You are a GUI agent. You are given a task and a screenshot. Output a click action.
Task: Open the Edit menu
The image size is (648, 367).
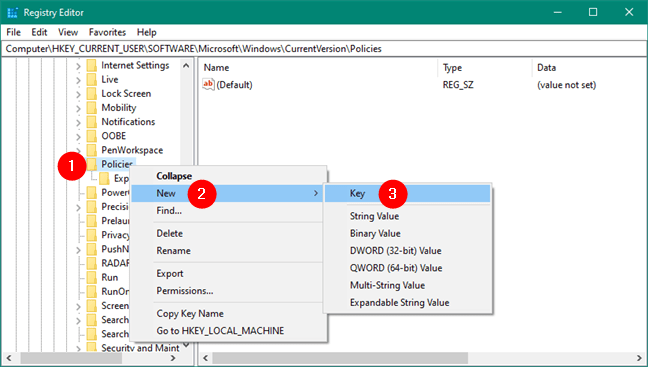click(39, 32)
